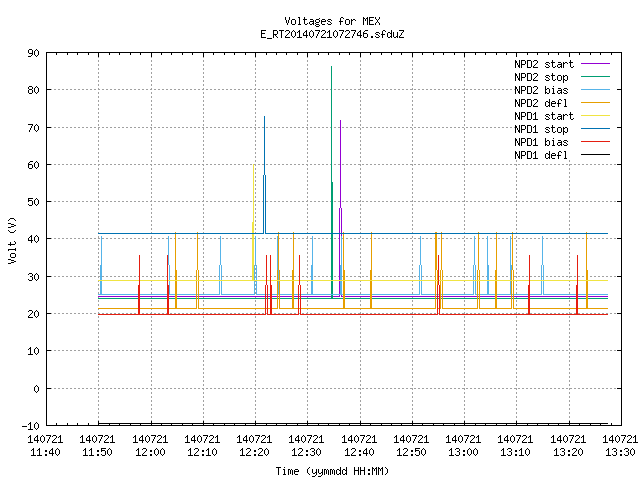Click the 'Voltages for MEX' chart title
Screen dimensions: 640x480
(332, 21)
